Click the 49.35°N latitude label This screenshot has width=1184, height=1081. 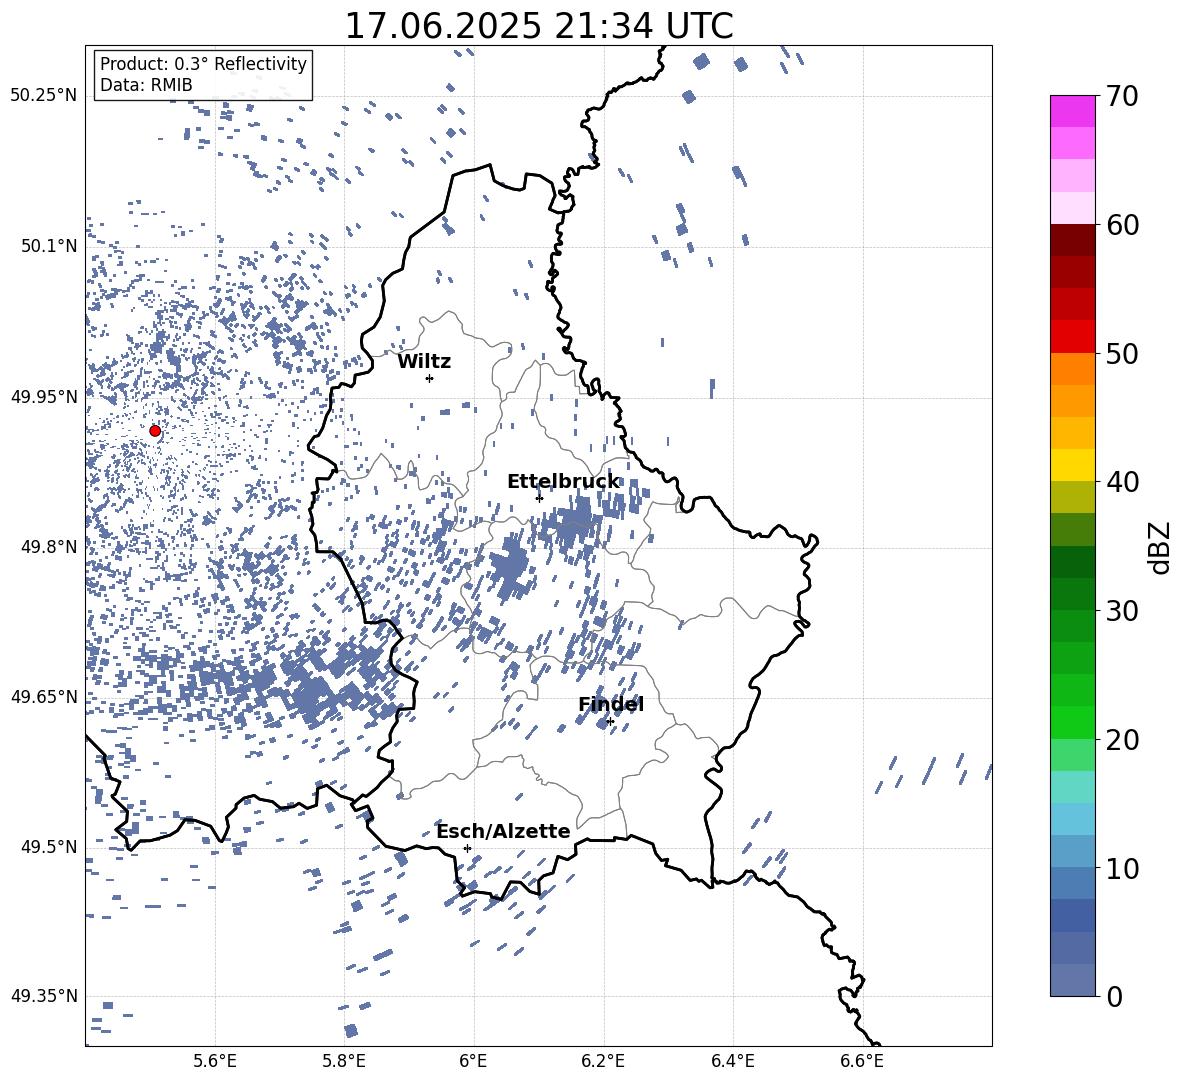click(x=44, y=996)
